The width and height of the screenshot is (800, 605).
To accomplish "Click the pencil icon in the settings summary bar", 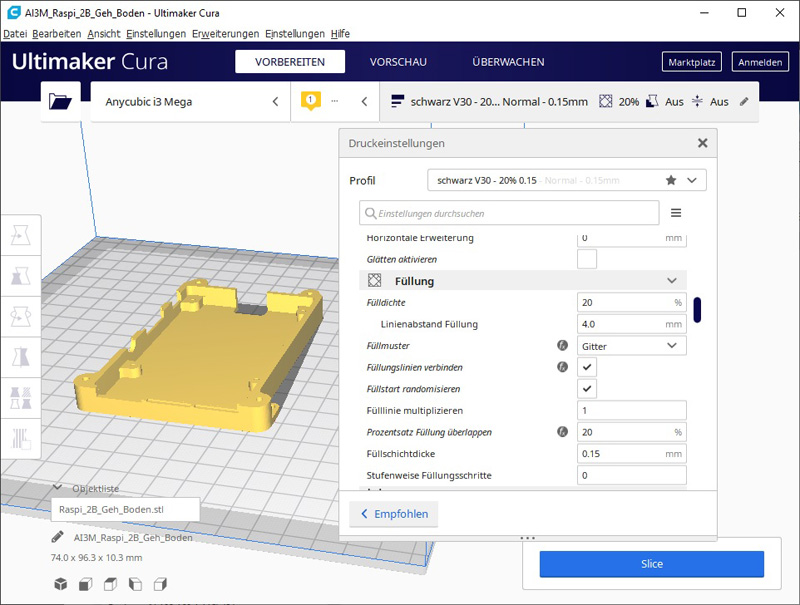I will tap(744, 102).
